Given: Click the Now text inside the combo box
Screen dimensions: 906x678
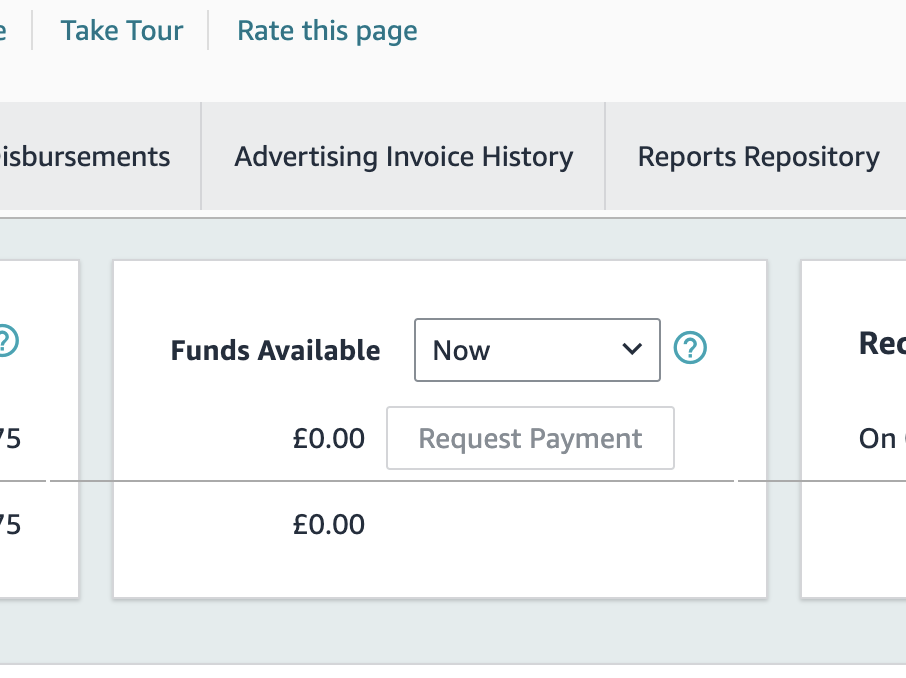Looking at the screenshot, I should pyautogui.click(x=461, y=350).
